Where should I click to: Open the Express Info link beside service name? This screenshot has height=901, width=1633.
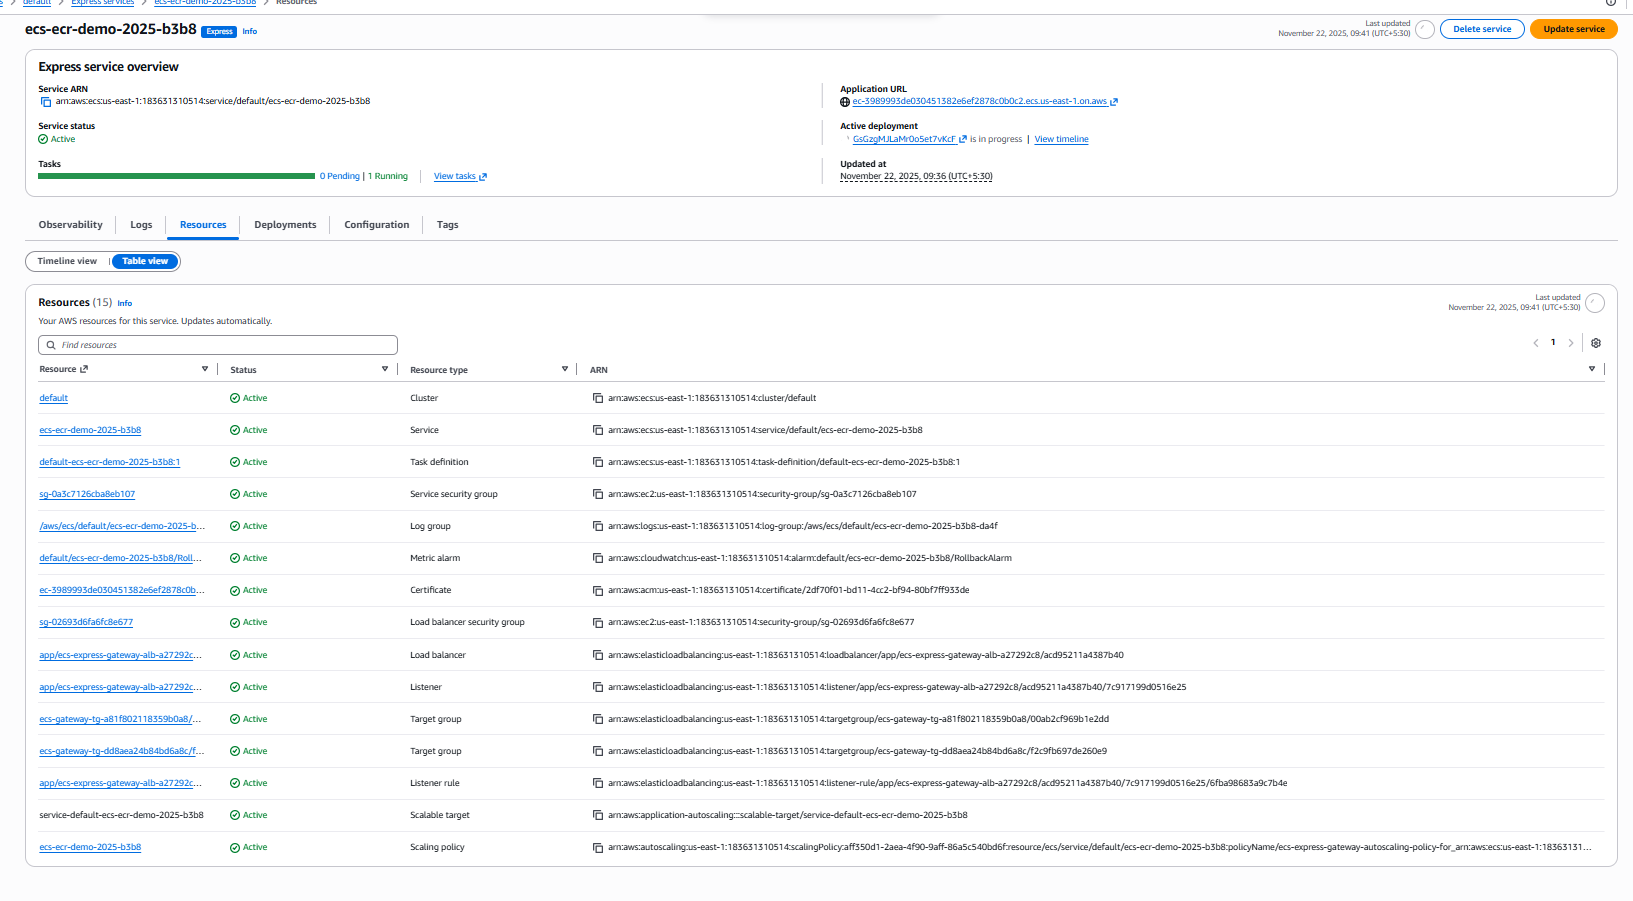(x=250, y=32)
